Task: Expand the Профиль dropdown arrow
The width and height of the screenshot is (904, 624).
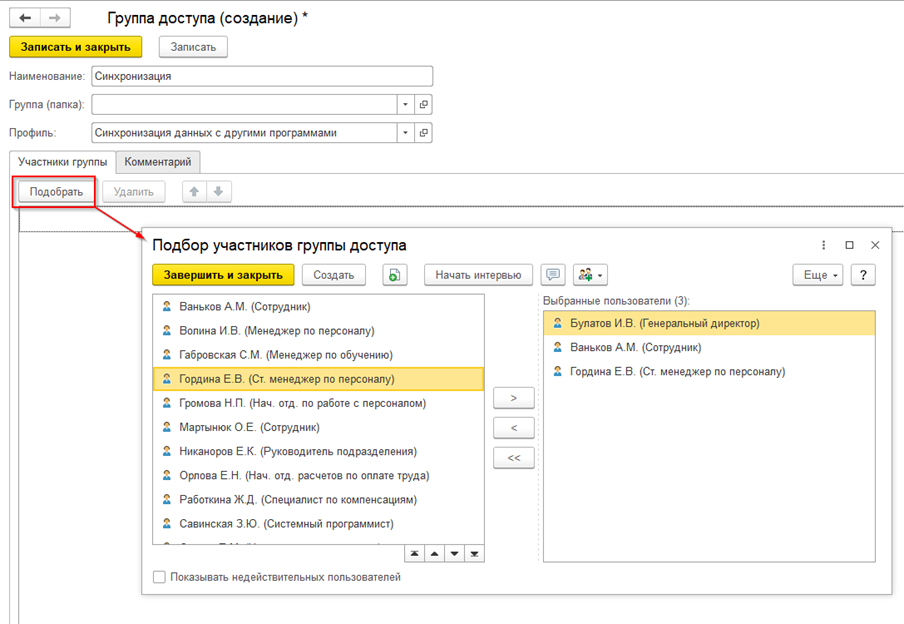Action: (405, 133)
